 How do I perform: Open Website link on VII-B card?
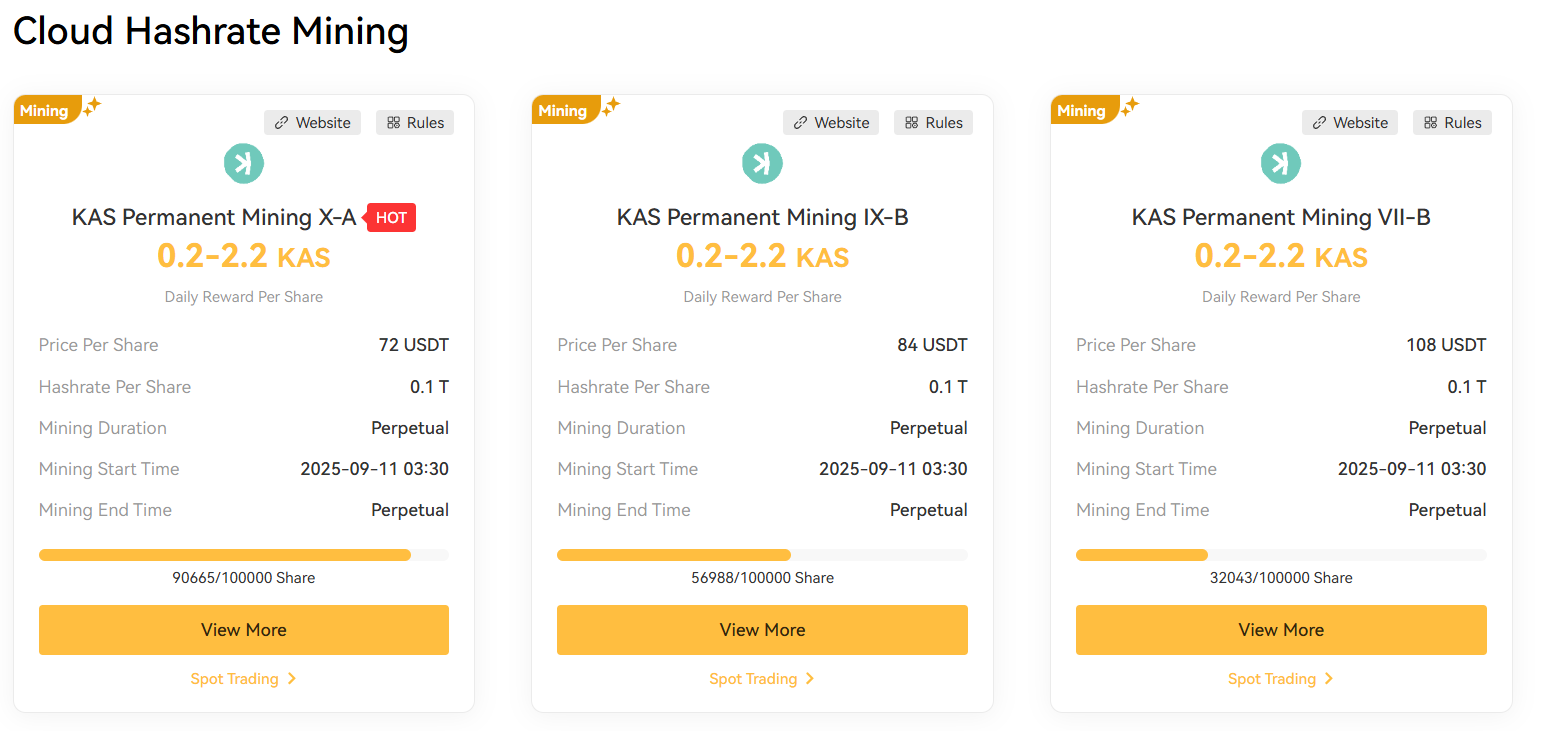tap(1350, 123)
